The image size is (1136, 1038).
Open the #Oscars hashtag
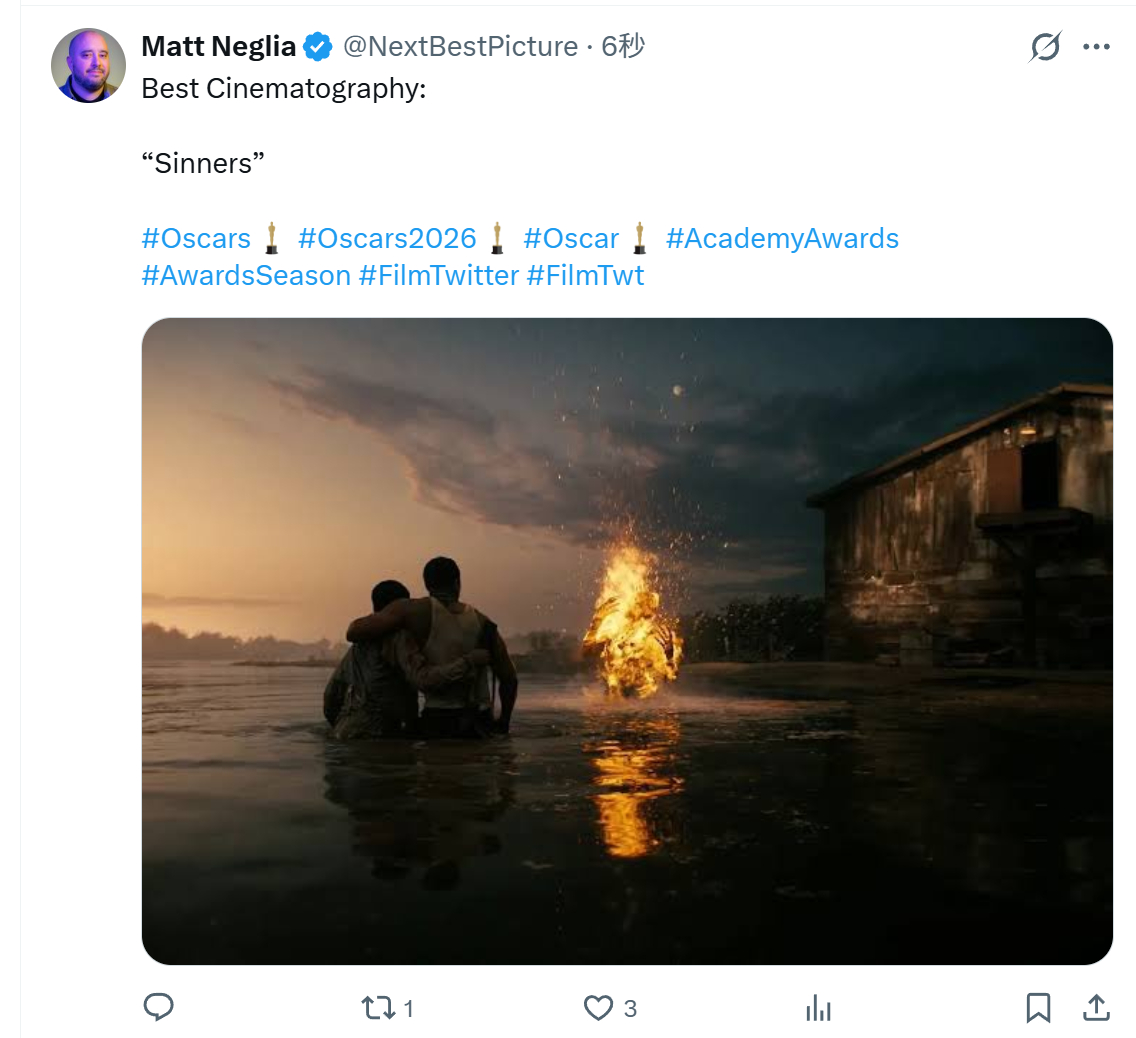tap(196, 239)
